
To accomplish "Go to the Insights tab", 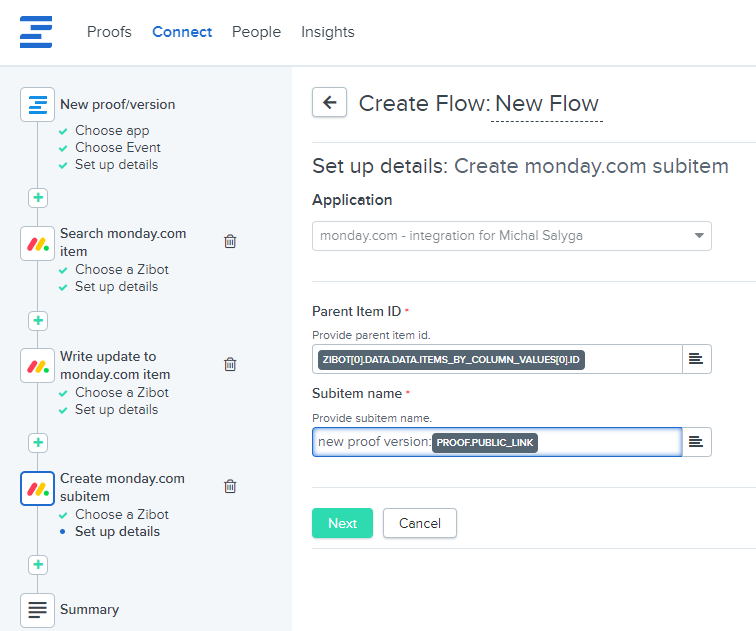I will click(327, 32).
